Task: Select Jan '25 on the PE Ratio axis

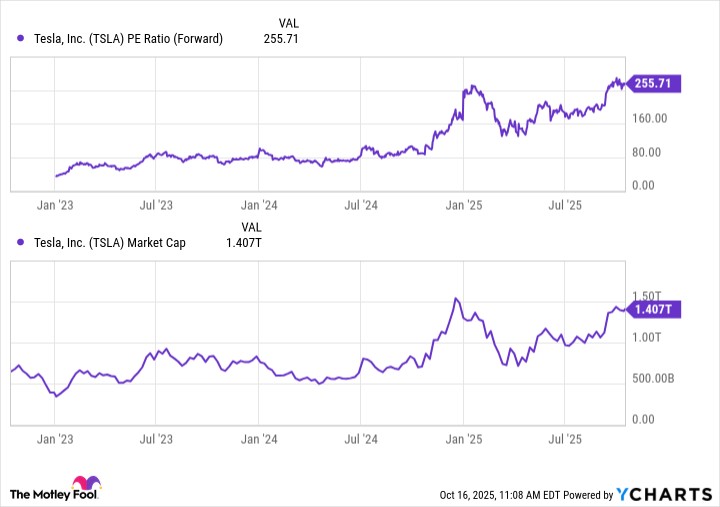Action: pyautogui.click(x=463, y=204)
